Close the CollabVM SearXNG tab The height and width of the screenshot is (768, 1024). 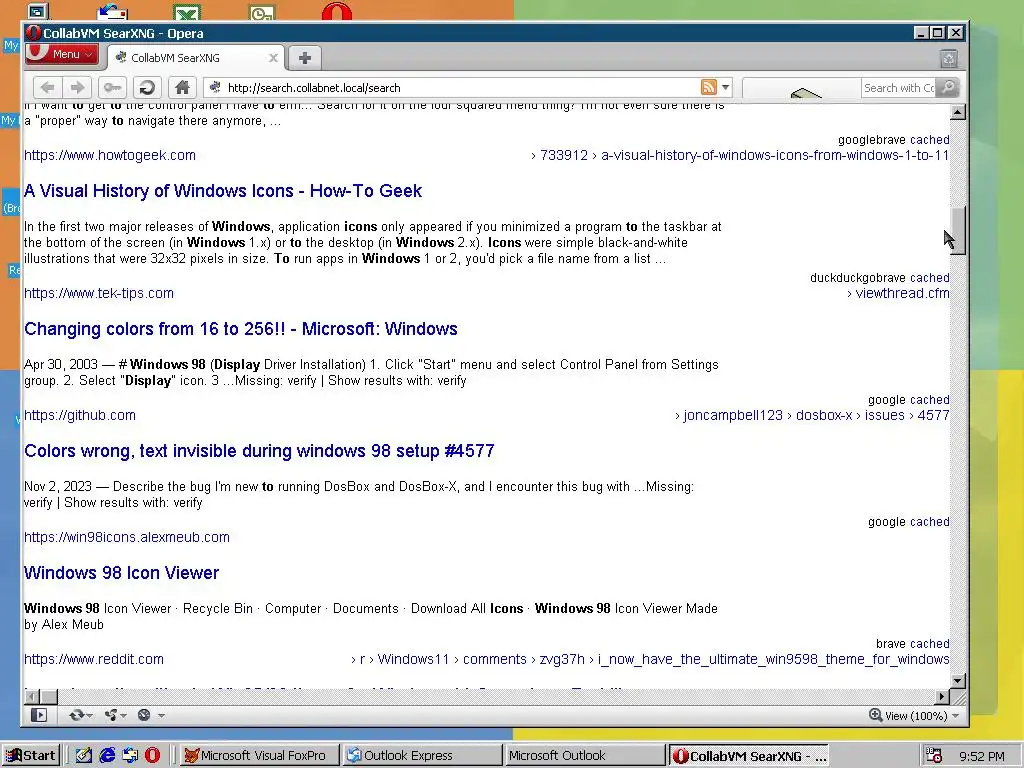274,58
